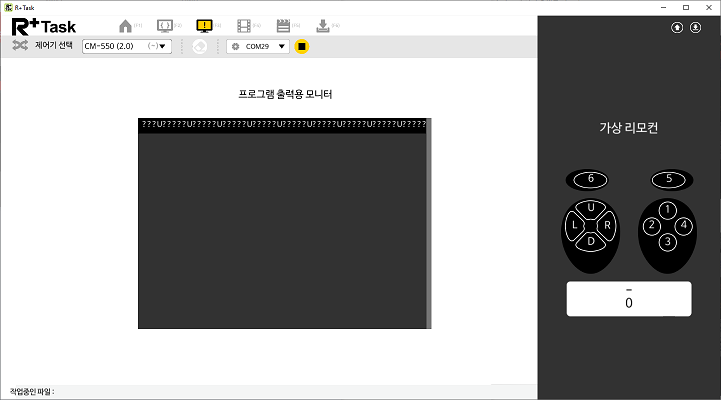Viewport: 721px width, 400px height.
Task: Open the Home tab icon
Action: pos(125,25)
